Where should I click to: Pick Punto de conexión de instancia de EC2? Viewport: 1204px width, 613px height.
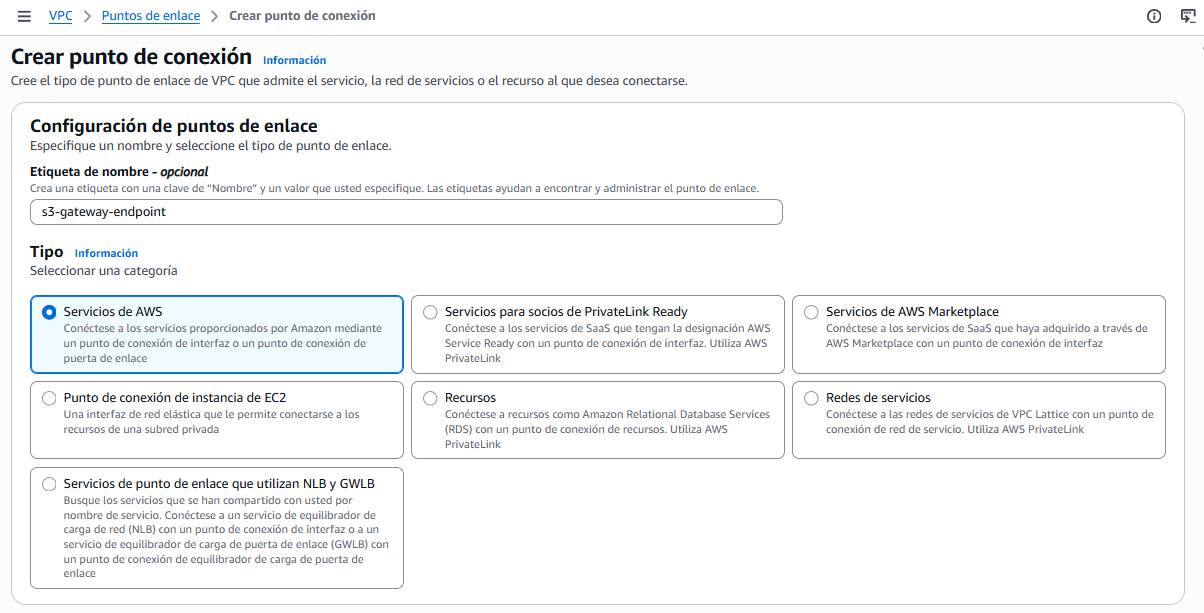(49, 398)
